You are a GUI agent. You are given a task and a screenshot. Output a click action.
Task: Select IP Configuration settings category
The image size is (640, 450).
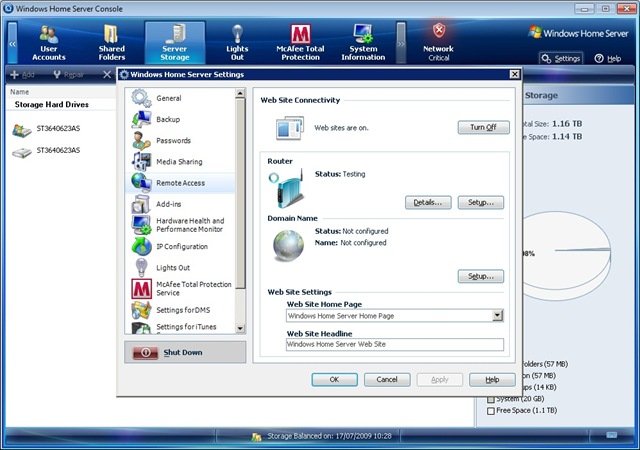(180, 247)
